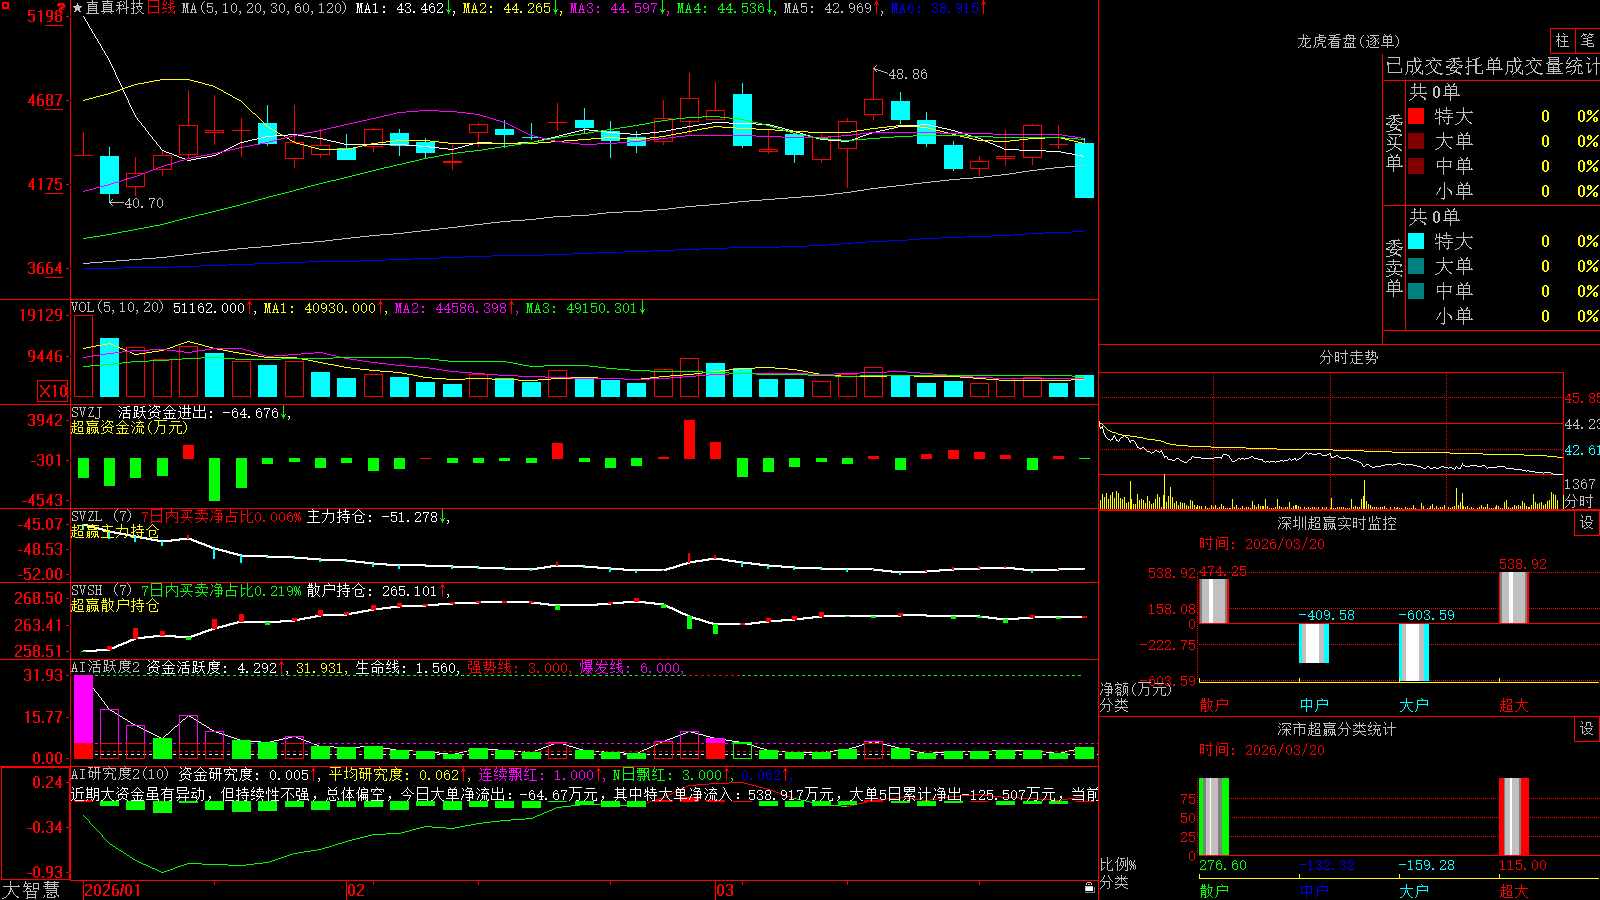Click the 02 month marker on time axis
Screen dimensions: 1600x900
356,890
